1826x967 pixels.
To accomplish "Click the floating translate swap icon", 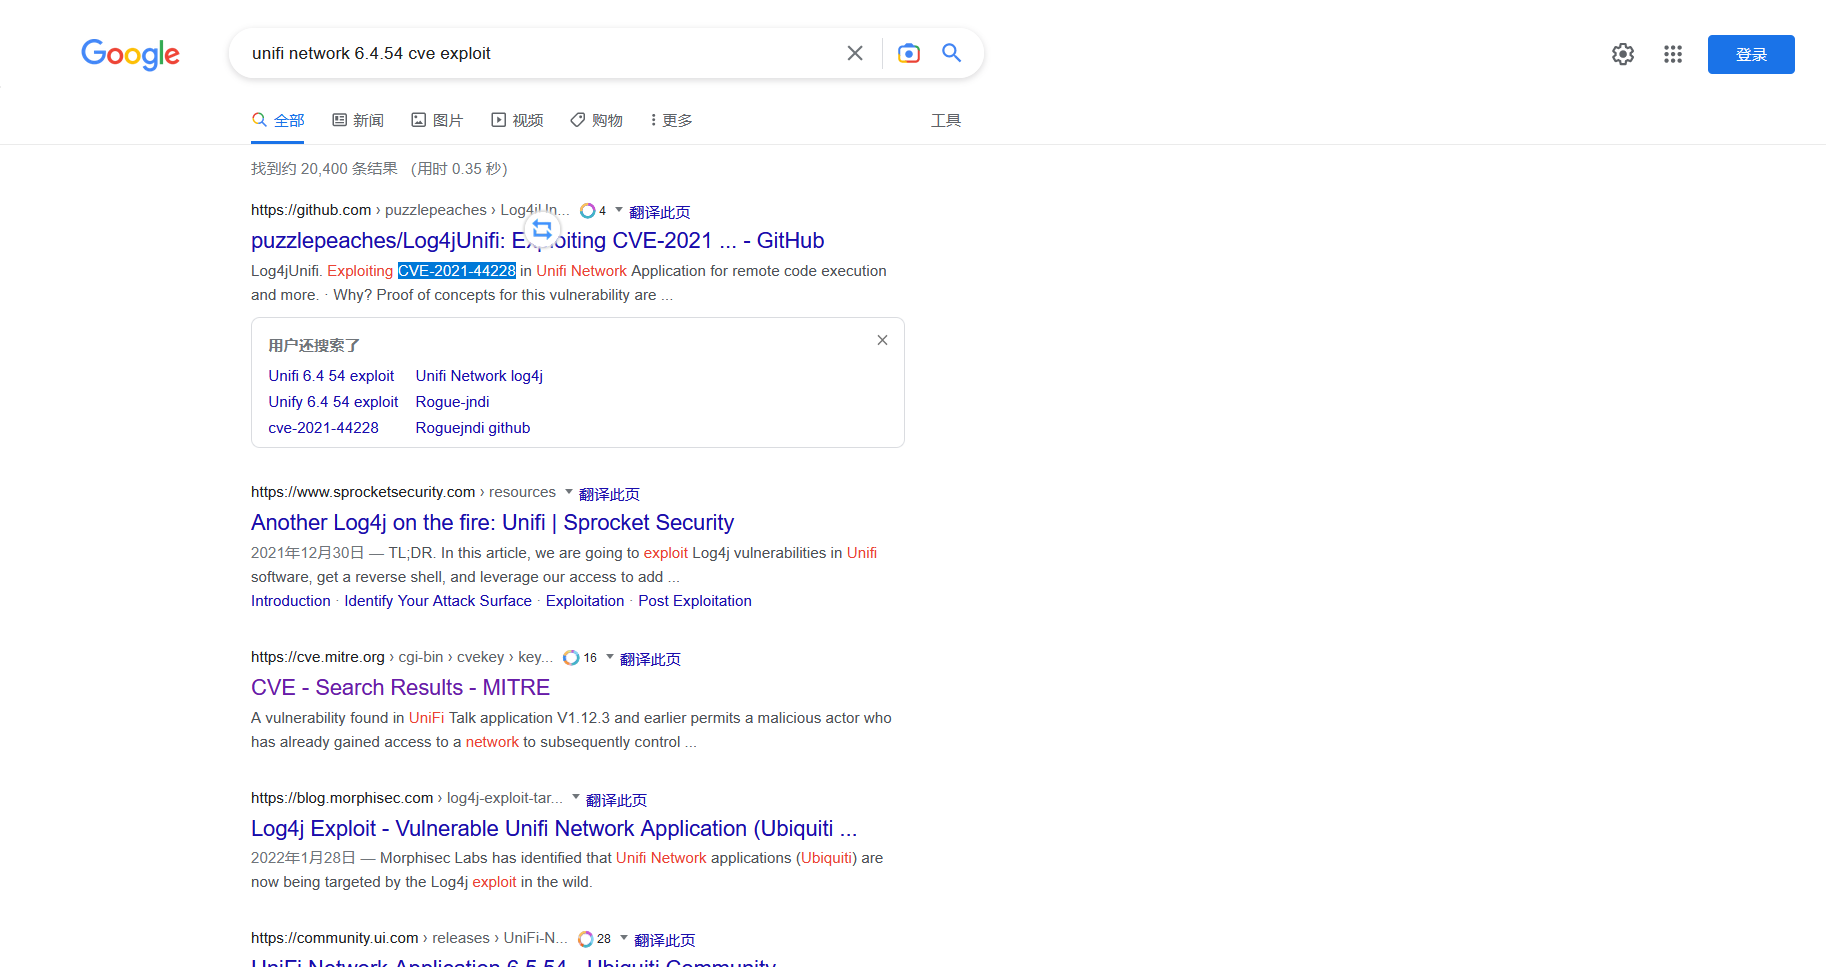I will 542,231.
